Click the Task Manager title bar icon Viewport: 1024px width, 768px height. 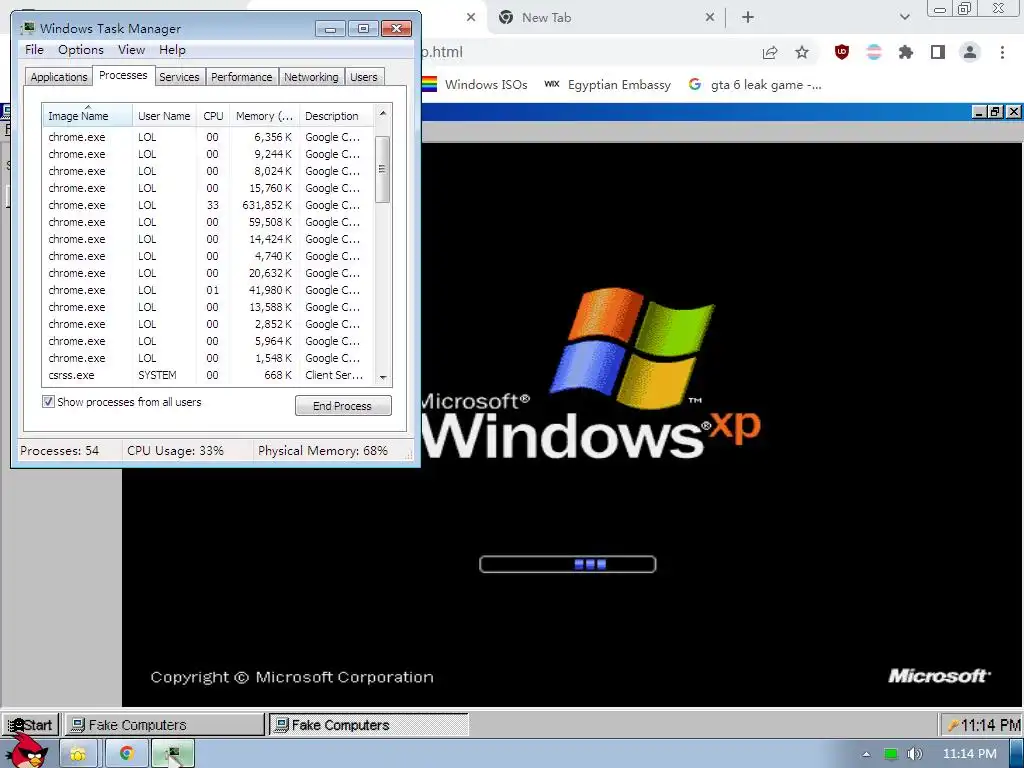28,28
